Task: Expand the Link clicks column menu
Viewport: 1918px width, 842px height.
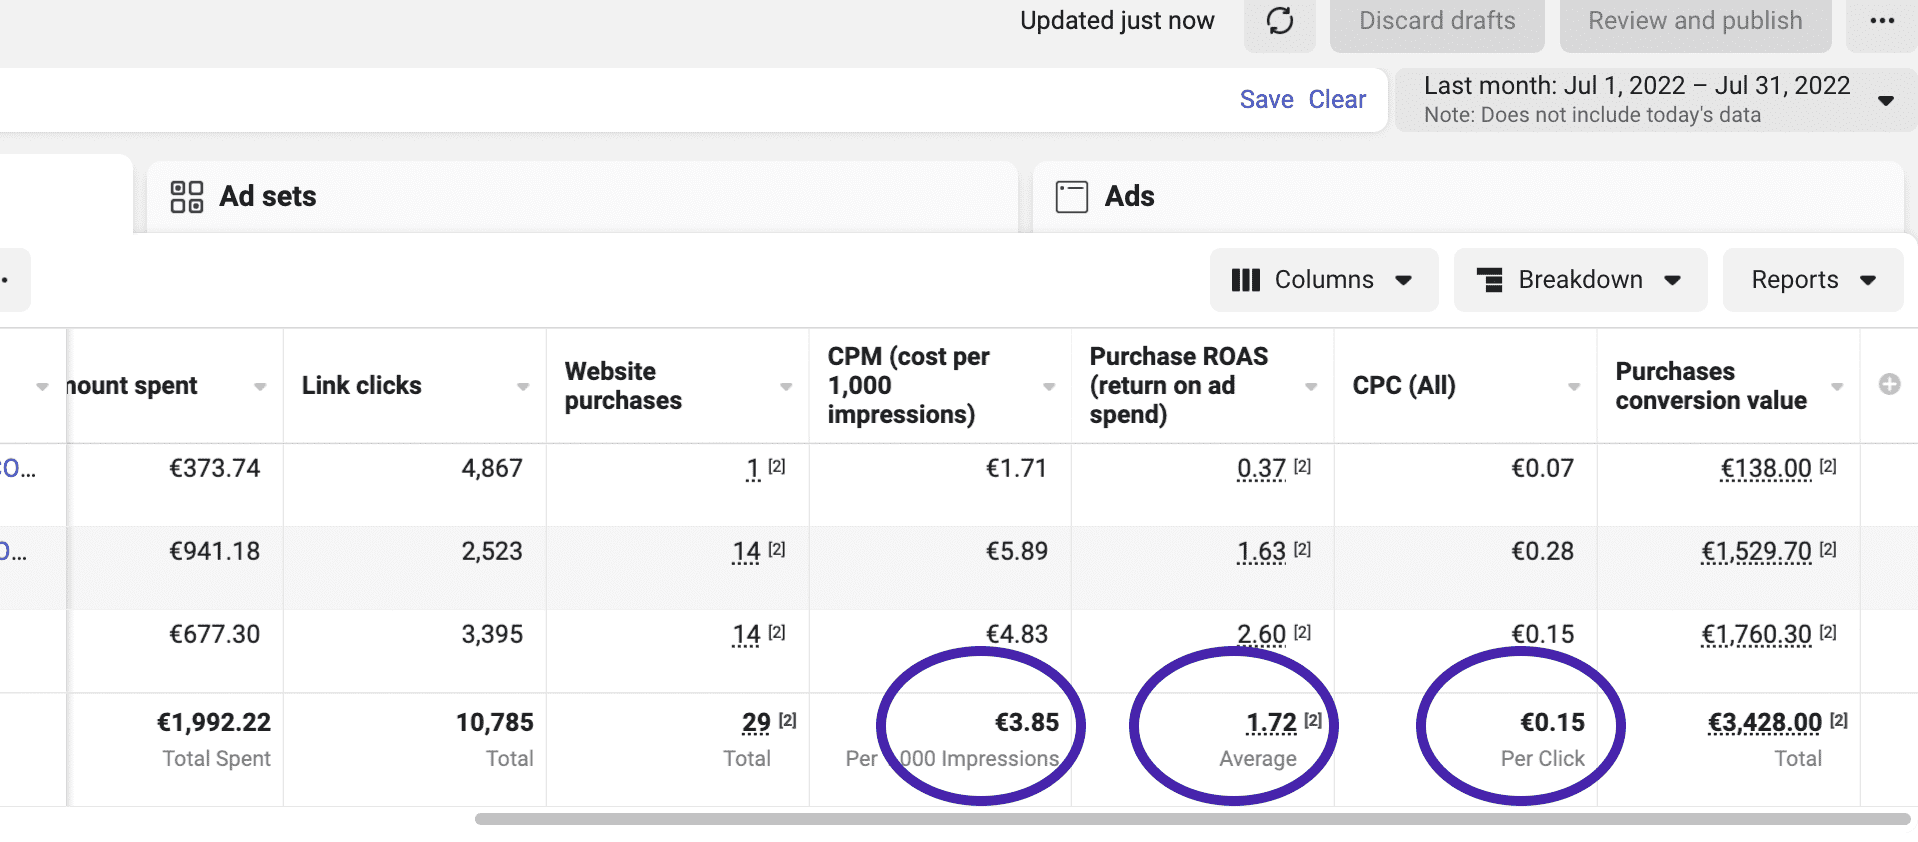Action: [523, 387]
